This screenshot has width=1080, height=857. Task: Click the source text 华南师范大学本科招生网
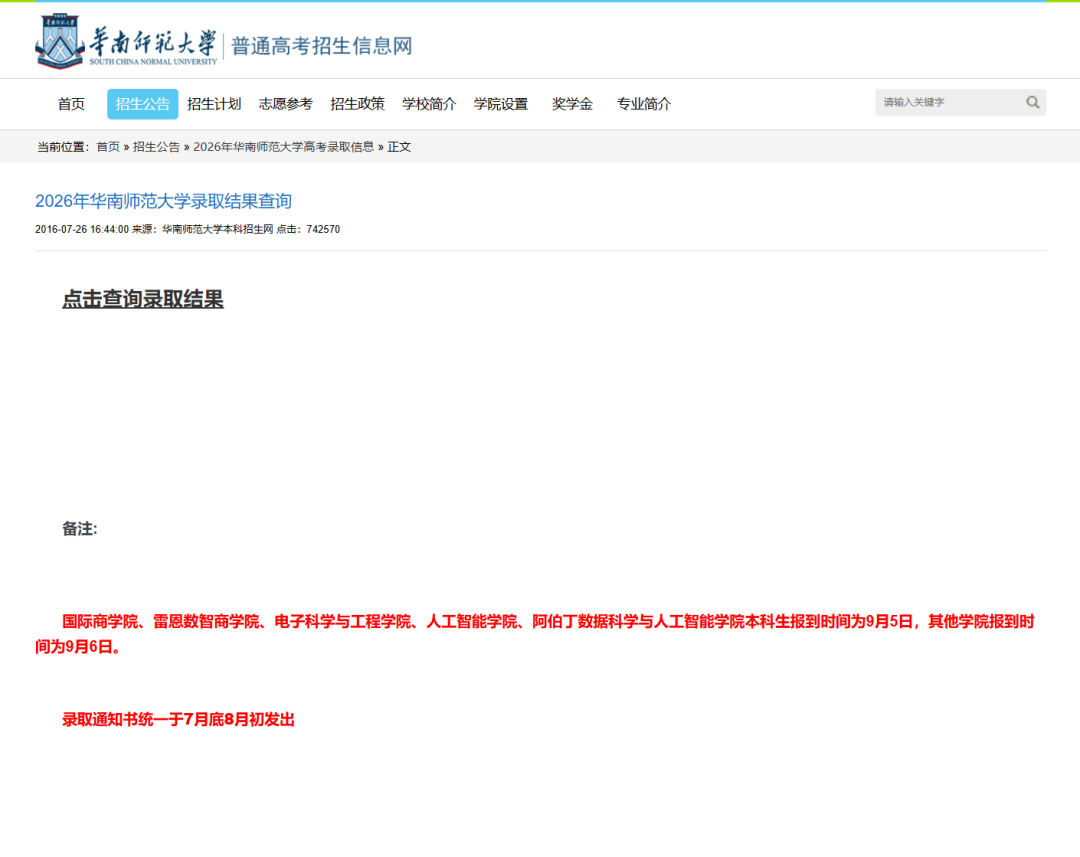[218, 229]
